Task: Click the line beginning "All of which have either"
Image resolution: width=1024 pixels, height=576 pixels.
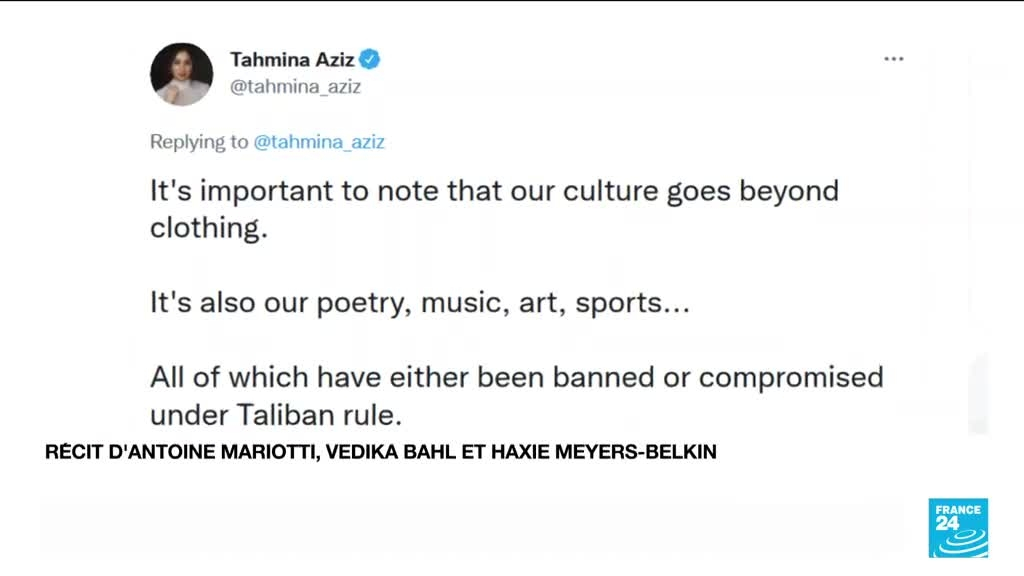Action: [x=516, y=378]
